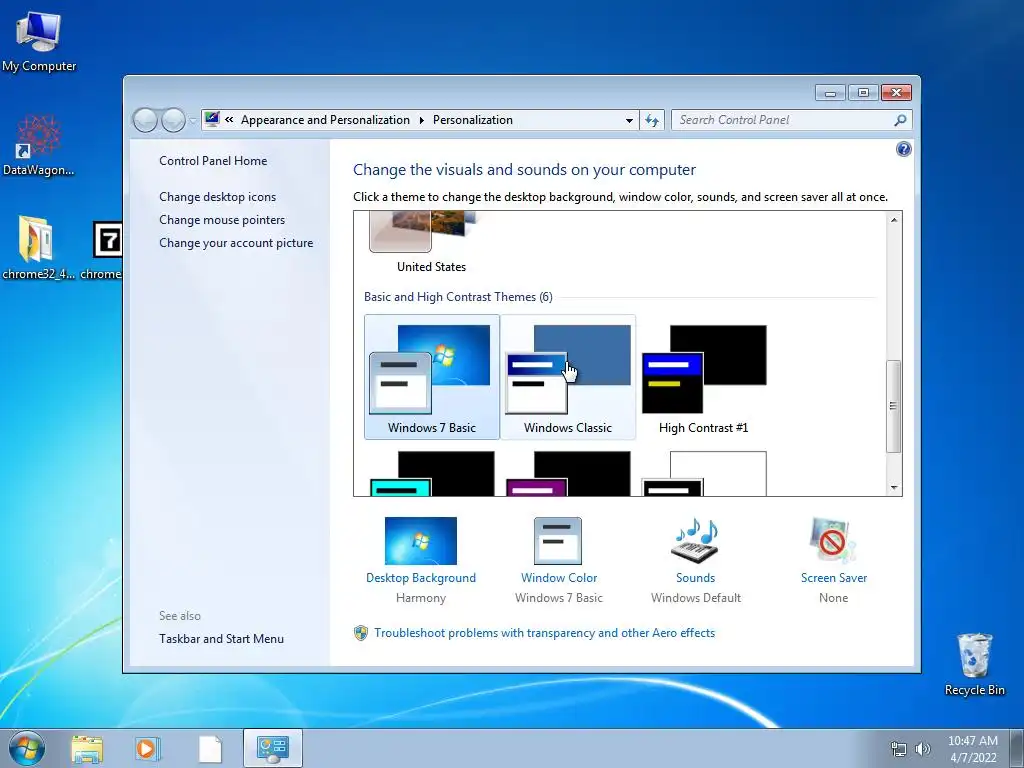The height and width of the screenshot is (768, 1024).
Task: Open Windows Explorer from taskbar
Action: [87, 748]
